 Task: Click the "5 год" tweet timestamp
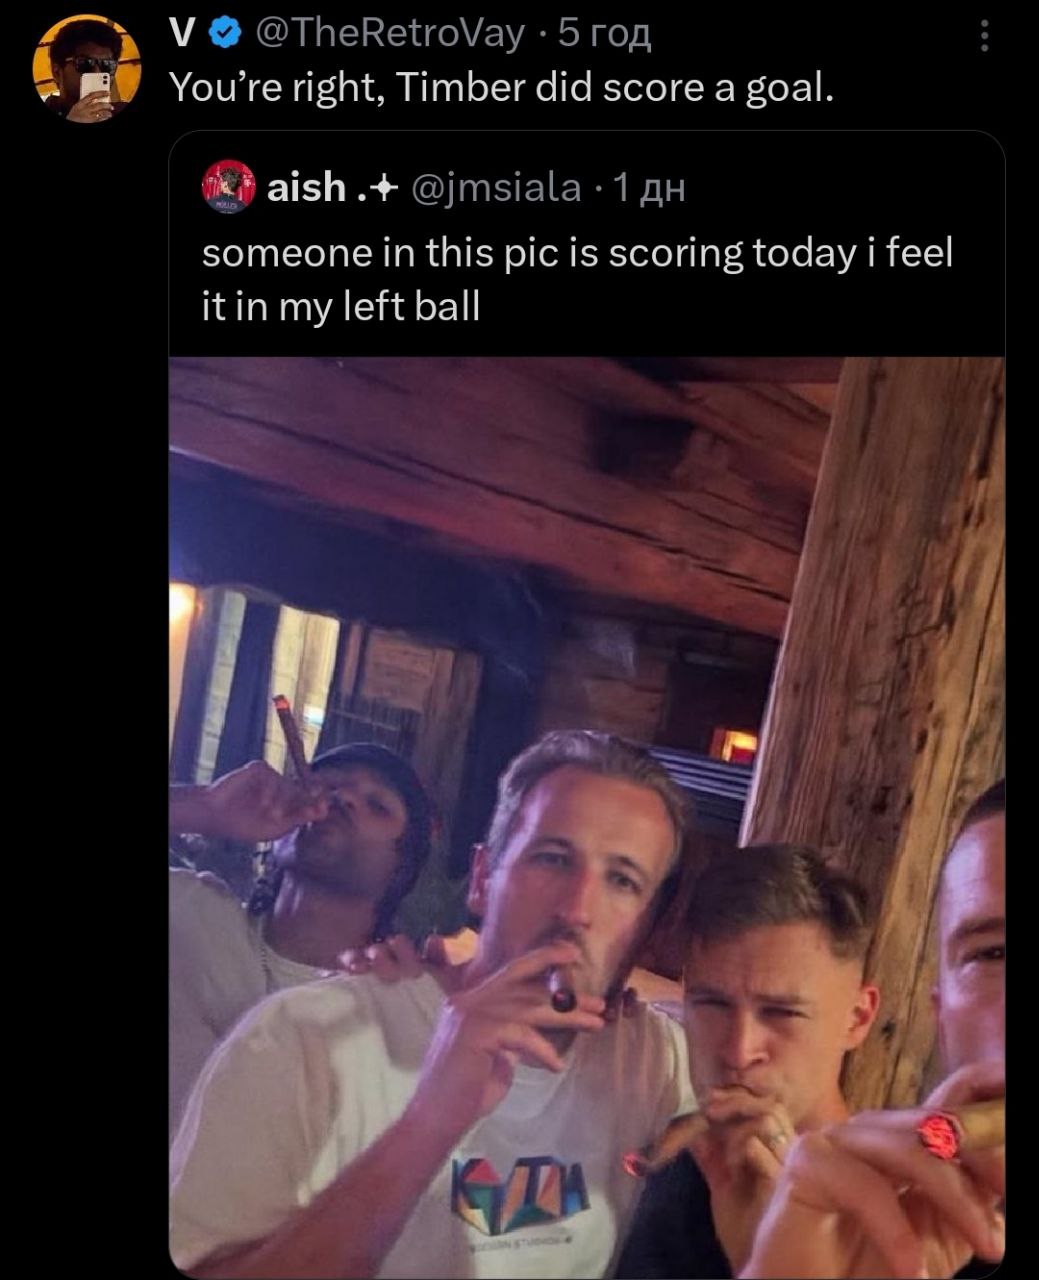click(604, 35)
